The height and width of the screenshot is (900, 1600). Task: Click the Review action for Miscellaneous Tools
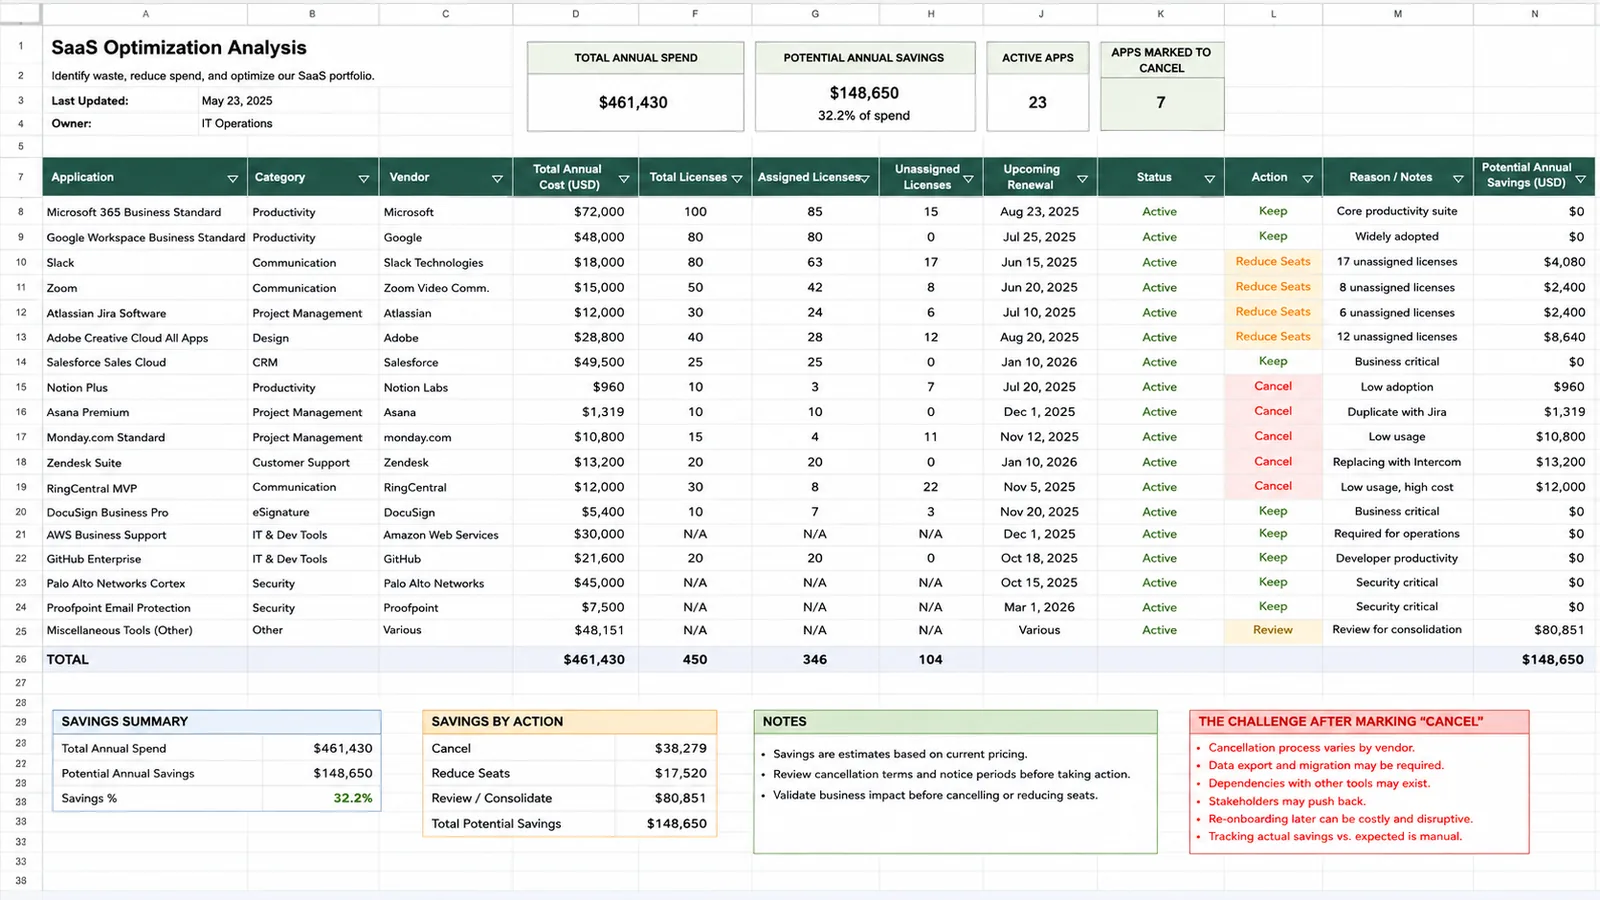coord(1273,630)
